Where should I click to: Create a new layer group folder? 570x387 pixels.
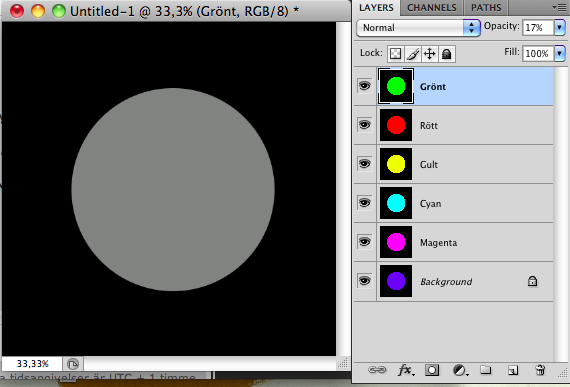coord(485,370)
